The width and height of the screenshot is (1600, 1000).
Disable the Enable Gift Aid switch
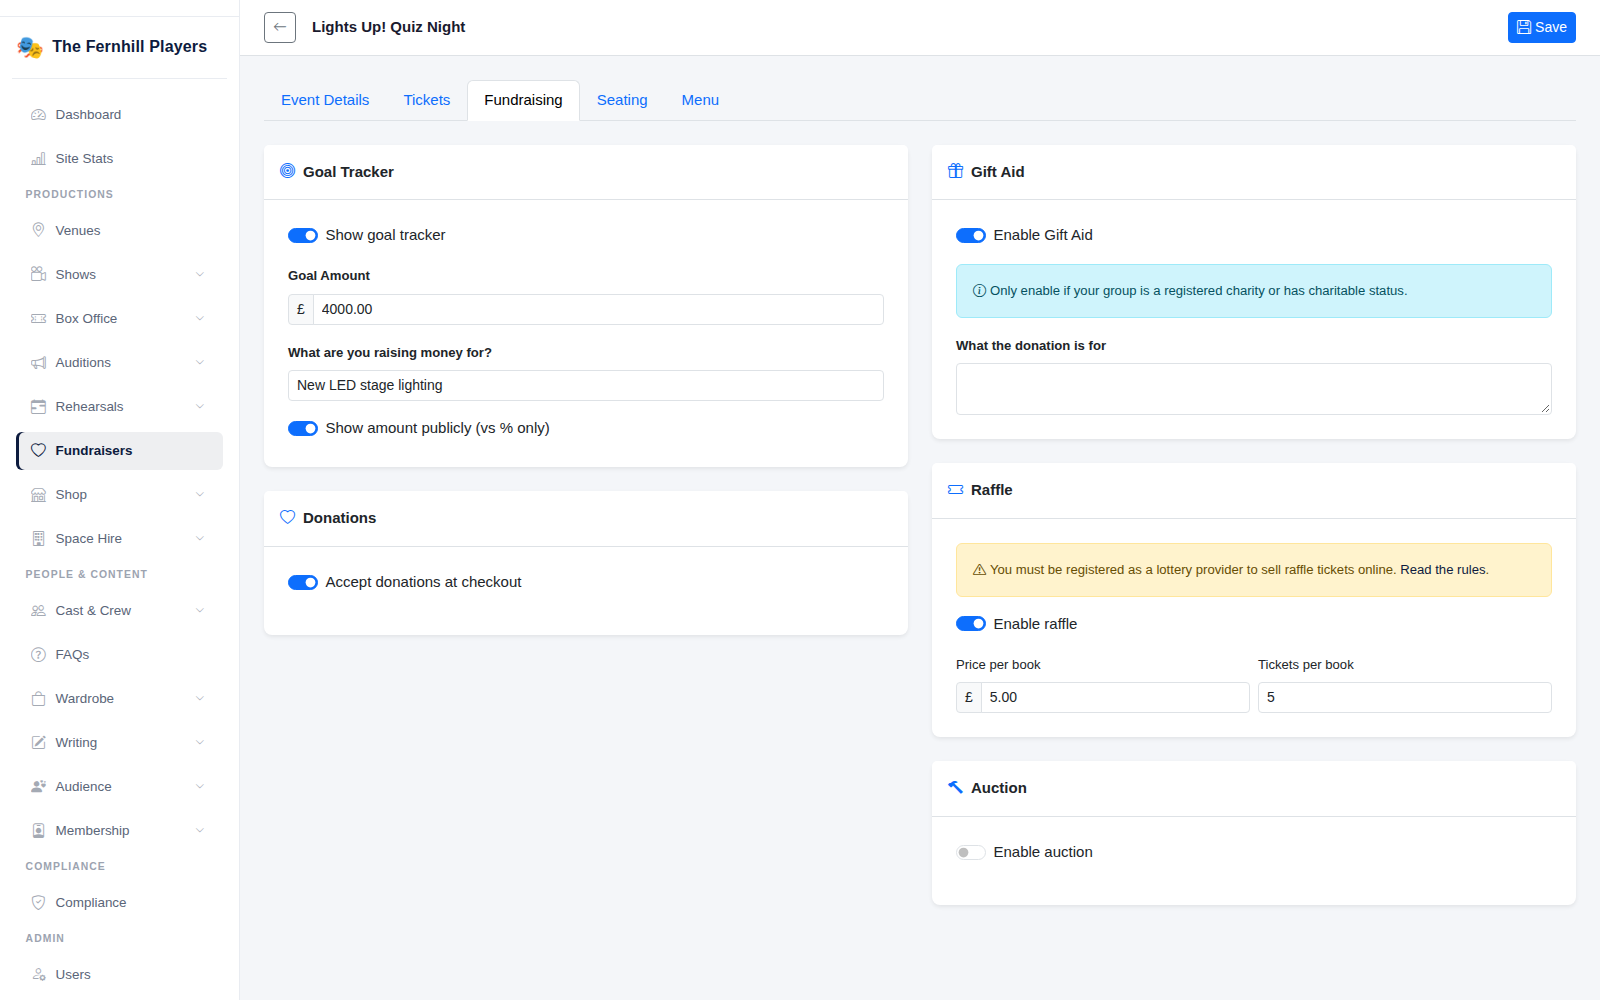971,235
